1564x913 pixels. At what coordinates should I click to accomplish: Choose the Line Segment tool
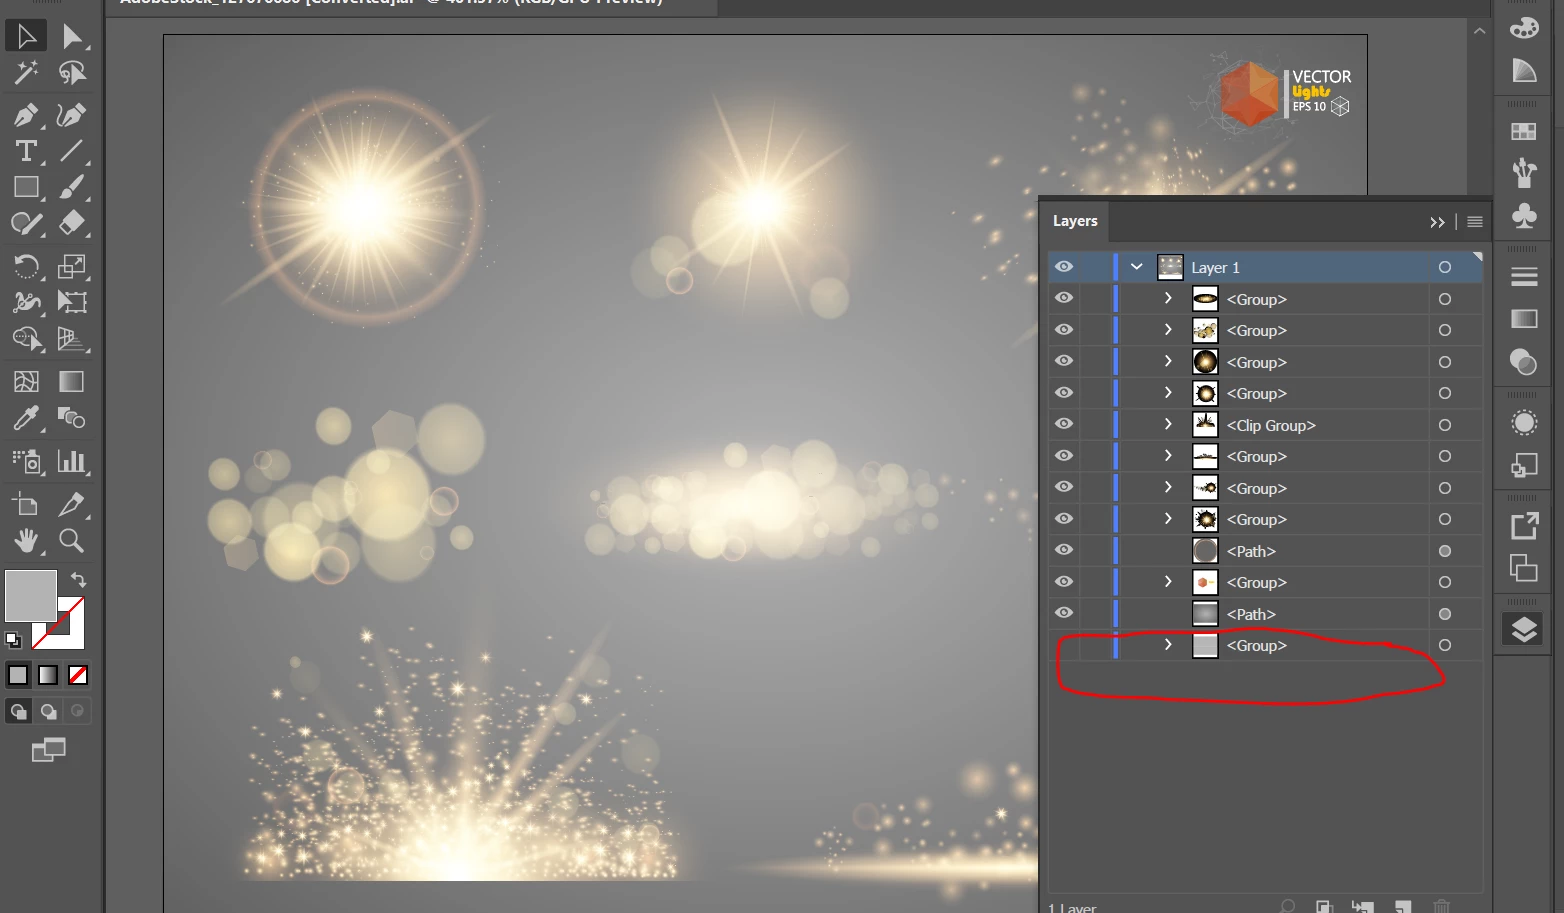(x=72, y=151)
